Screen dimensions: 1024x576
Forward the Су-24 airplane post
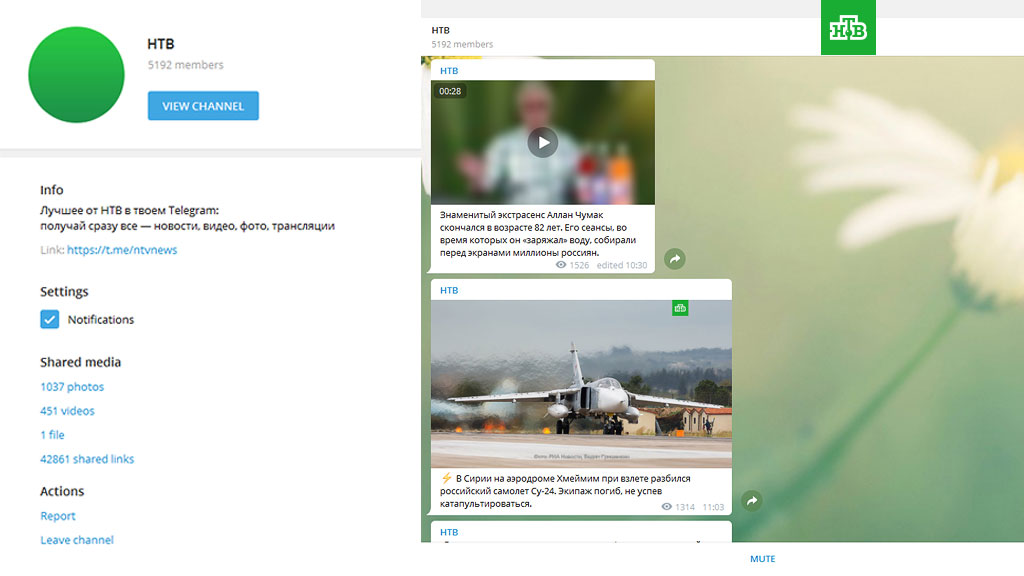[752, 501]
